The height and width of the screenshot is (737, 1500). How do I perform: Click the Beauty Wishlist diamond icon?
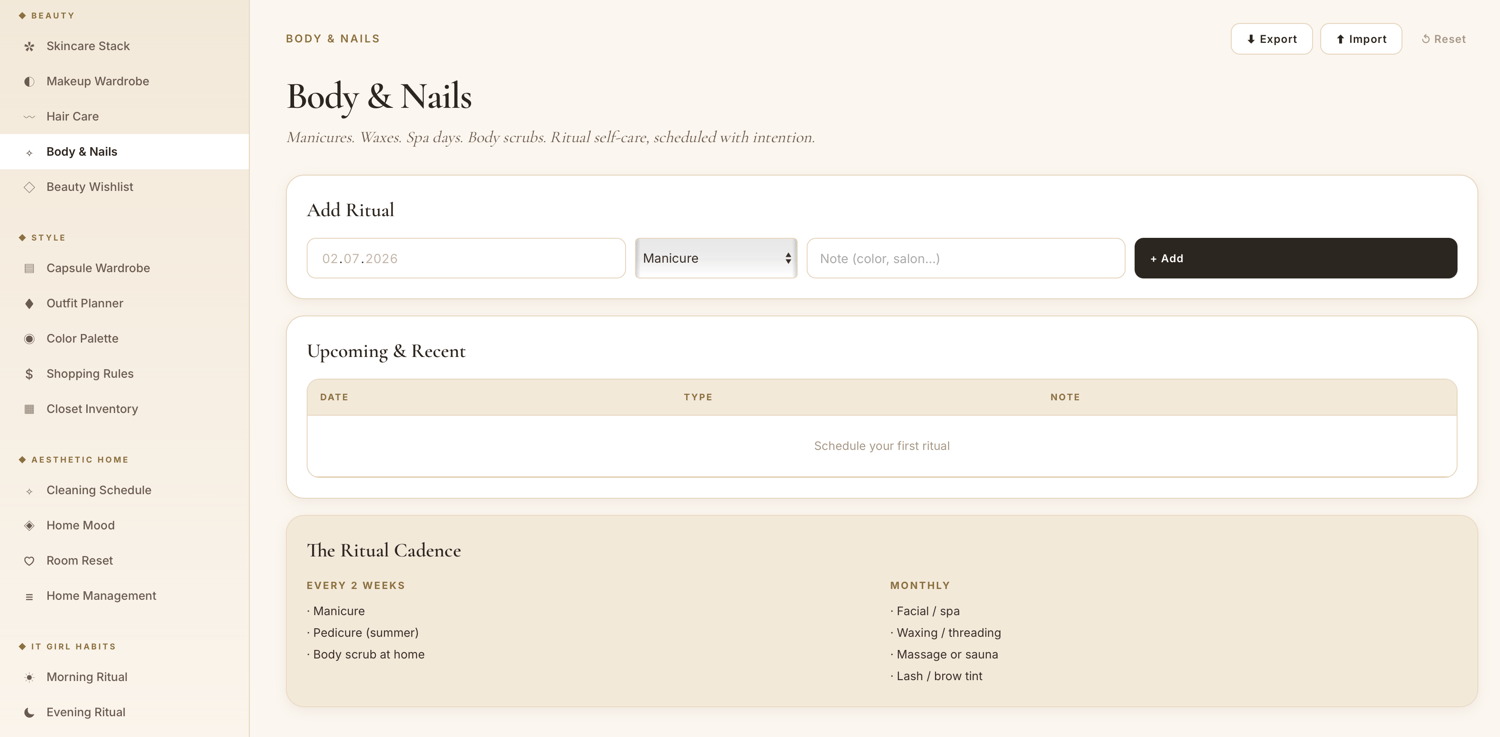(29, 187)
